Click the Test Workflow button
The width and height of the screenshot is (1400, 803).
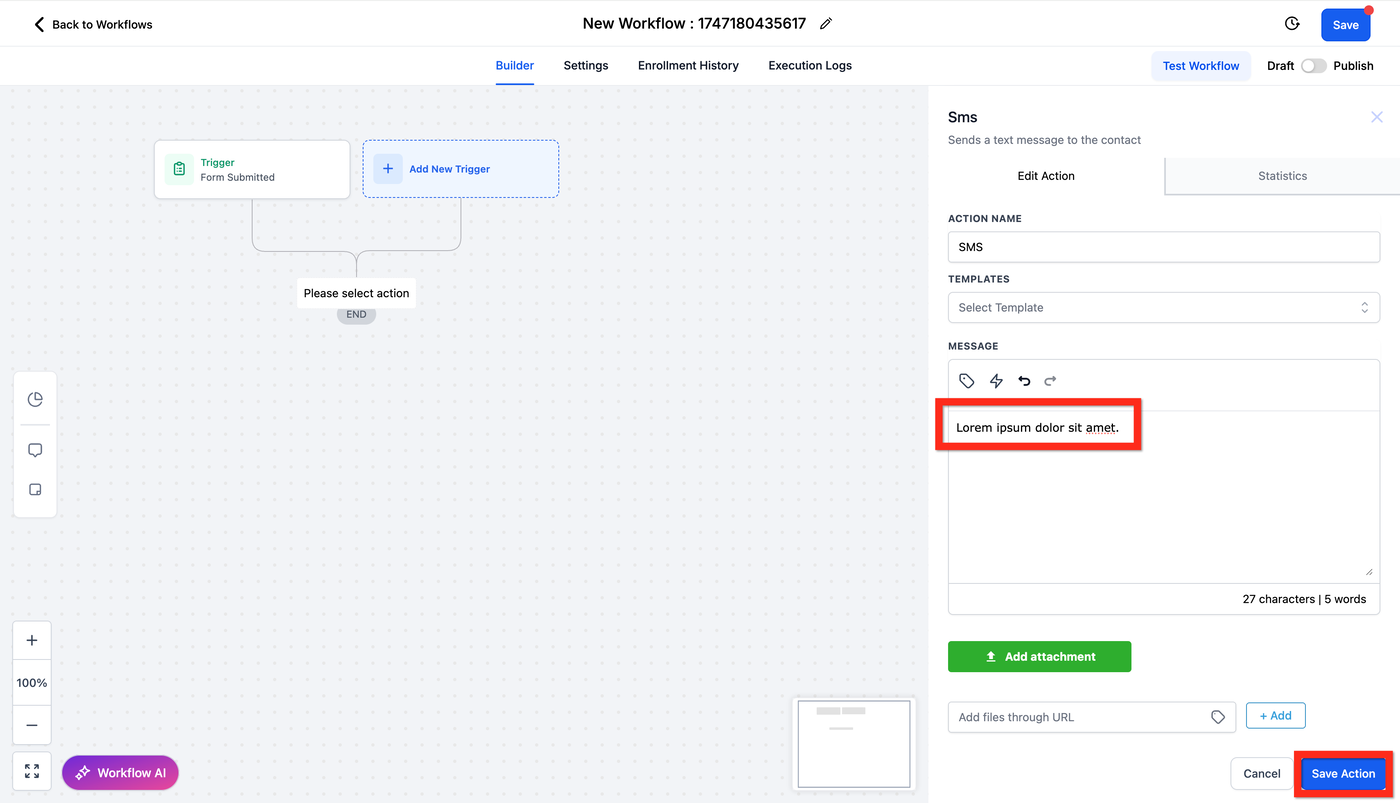pyautogui.click(x=1201, y=66)
